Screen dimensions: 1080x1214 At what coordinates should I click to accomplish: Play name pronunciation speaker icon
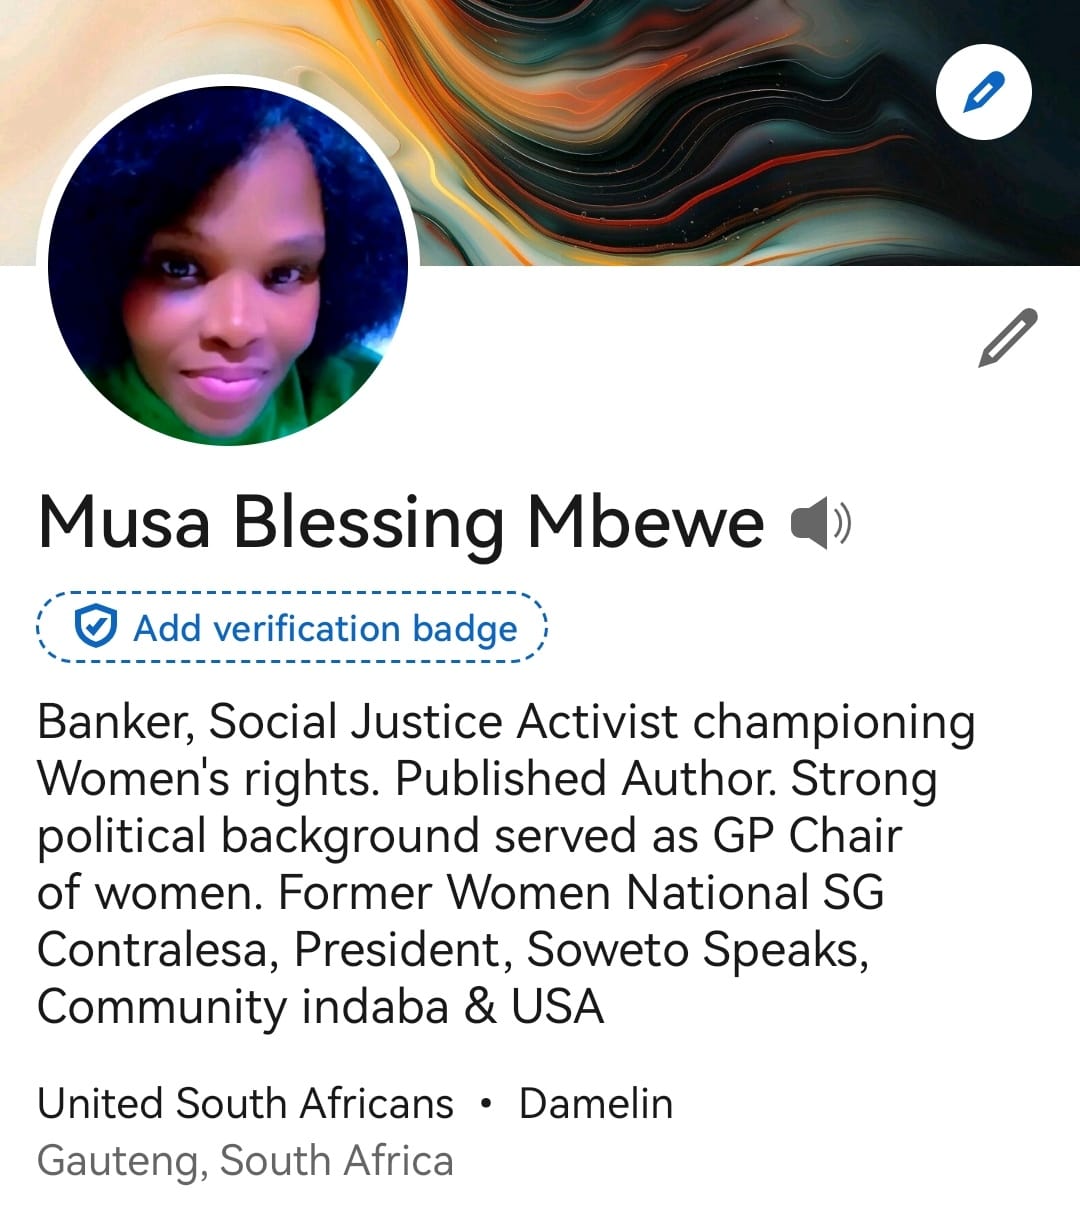tap(820, 523)
